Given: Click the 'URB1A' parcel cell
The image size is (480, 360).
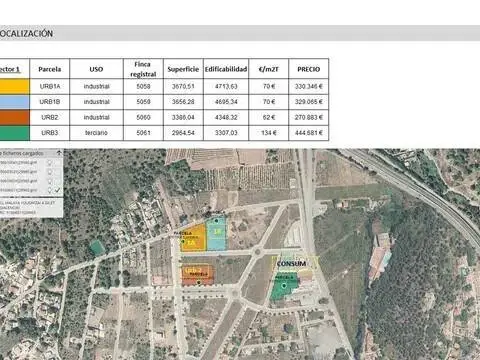Looking at the screenshot, I should [50, 86].
